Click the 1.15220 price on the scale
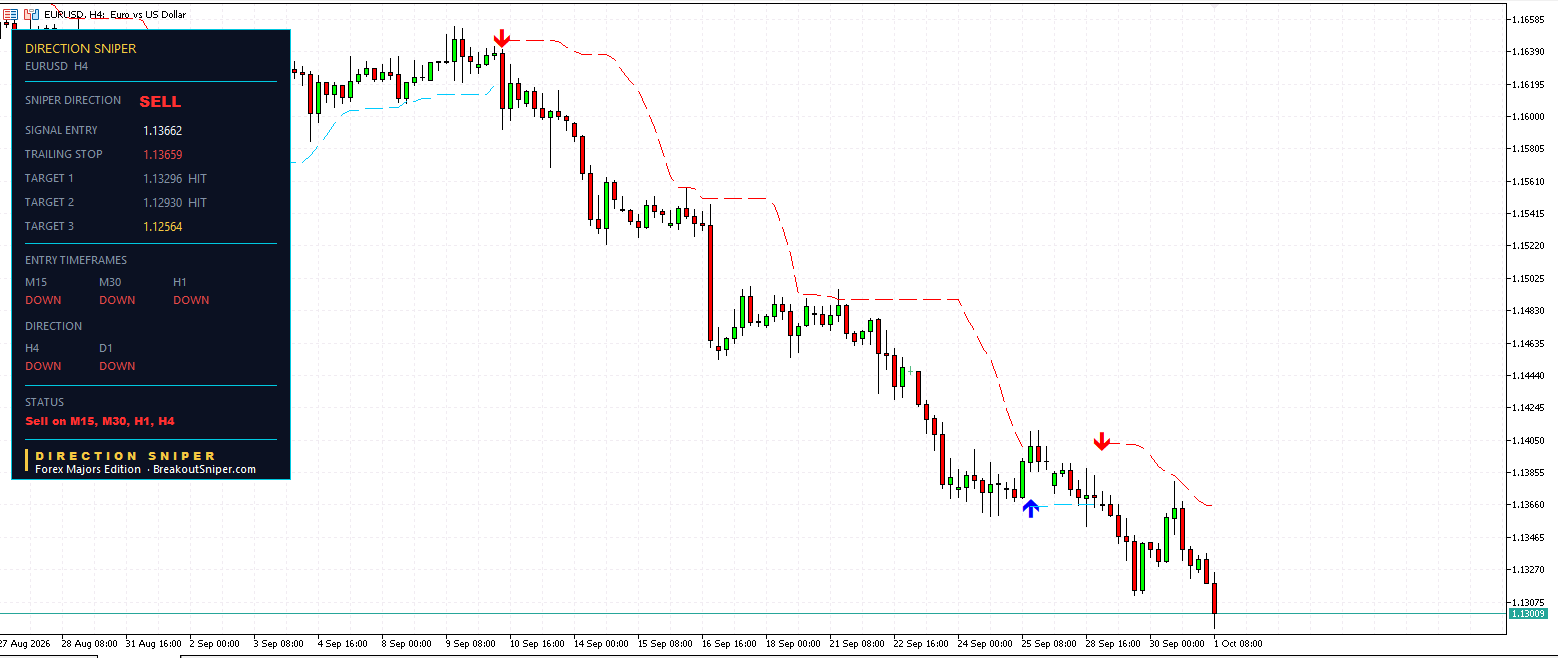 1530,245
